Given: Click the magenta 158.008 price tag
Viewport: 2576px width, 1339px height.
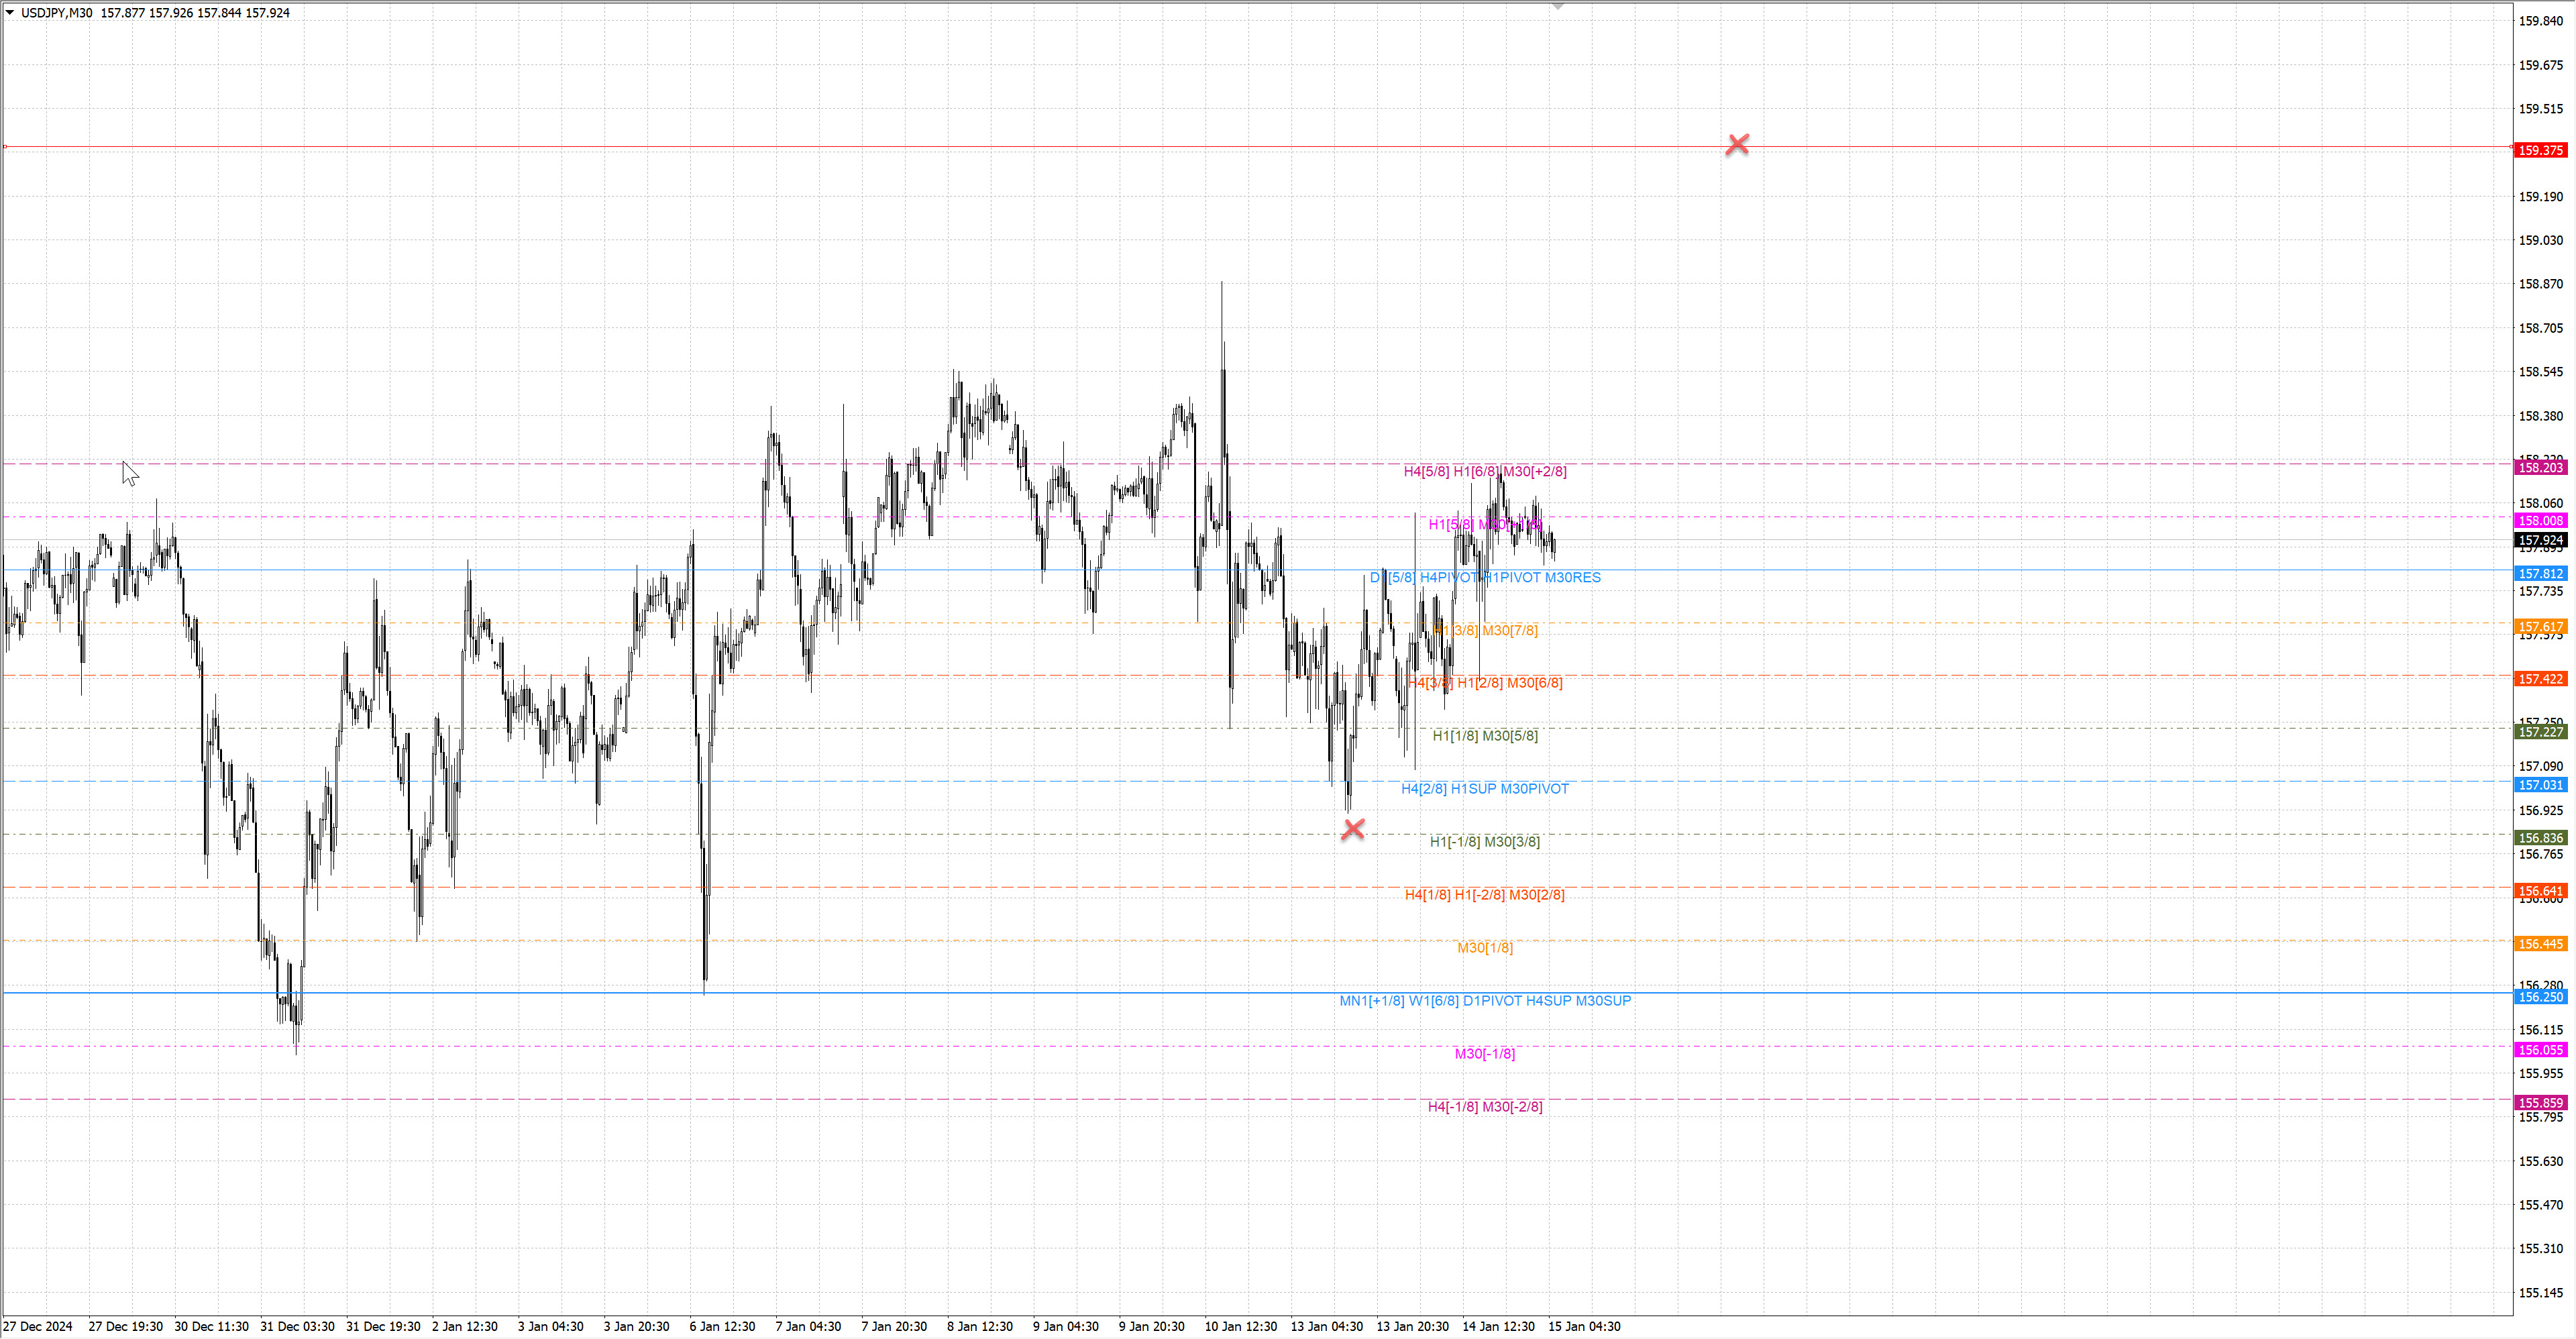Looking at the screenshot, I should pyautogui.click(x=2540, y=520).
